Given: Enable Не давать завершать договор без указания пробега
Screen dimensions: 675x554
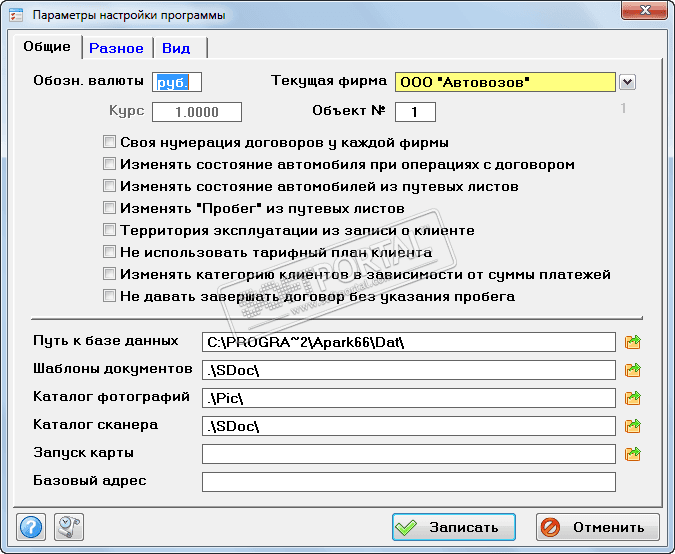Looking at the screenshot, I should click(109, 295).
